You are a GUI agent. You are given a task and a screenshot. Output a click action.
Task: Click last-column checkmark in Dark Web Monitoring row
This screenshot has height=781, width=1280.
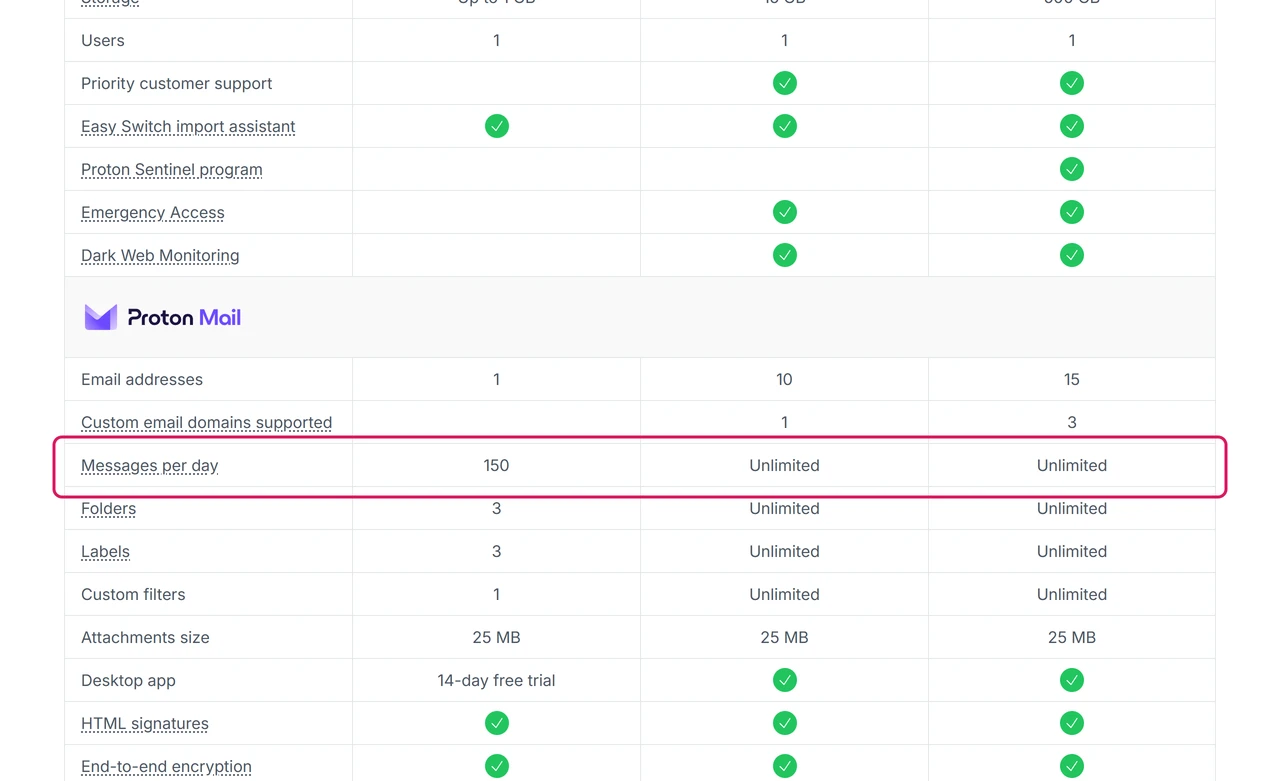coord(1072,255)
